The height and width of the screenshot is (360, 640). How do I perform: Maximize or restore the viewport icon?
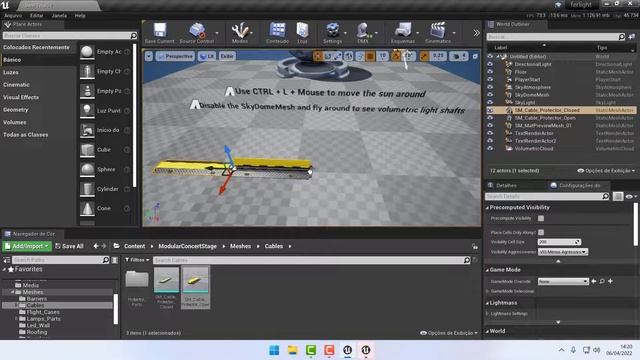(475, 56)
